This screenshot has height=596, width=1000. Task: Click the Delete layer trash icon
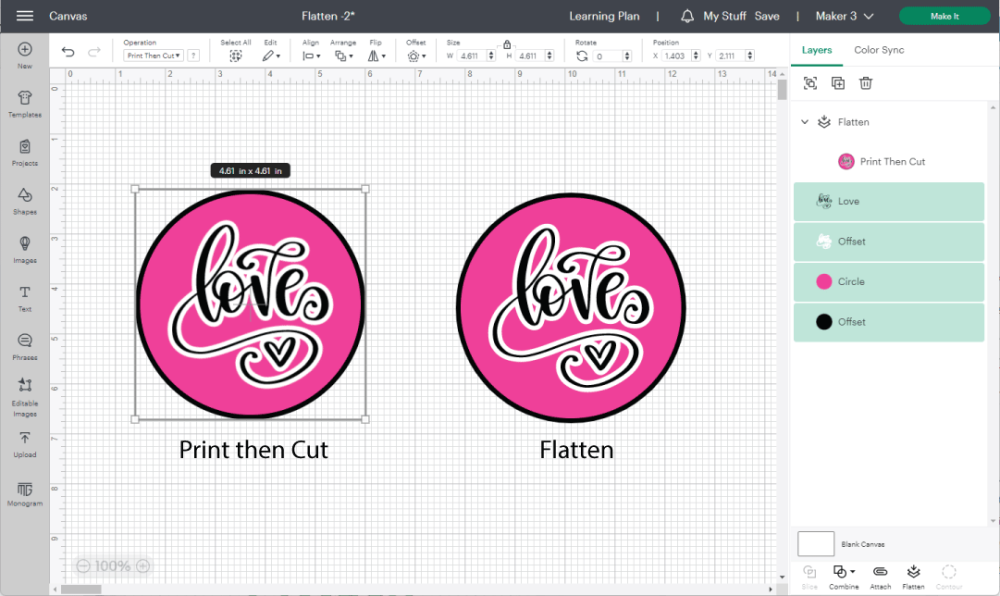tap(865, 83)
